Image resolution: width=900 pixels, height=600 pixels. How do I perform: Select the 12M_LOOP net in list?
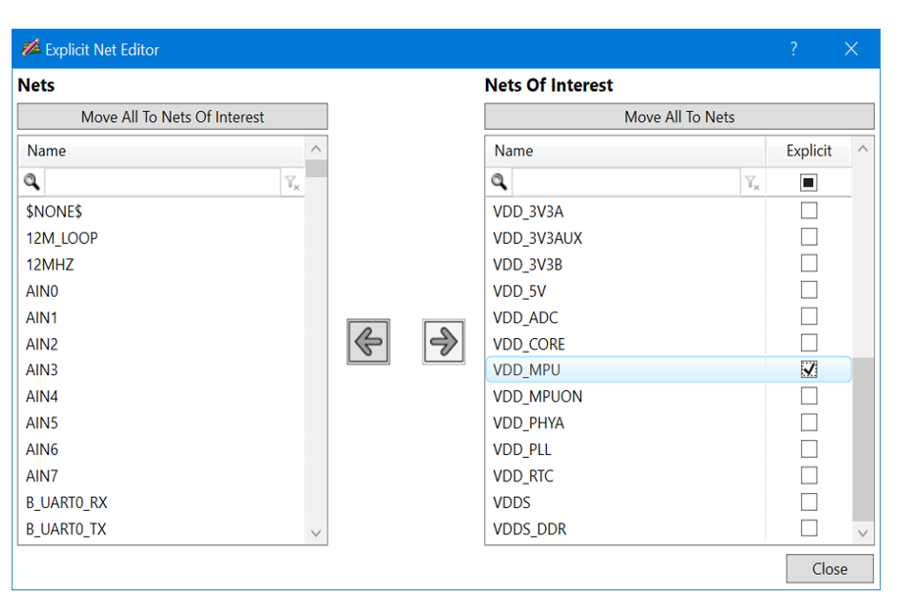(62, 238)
